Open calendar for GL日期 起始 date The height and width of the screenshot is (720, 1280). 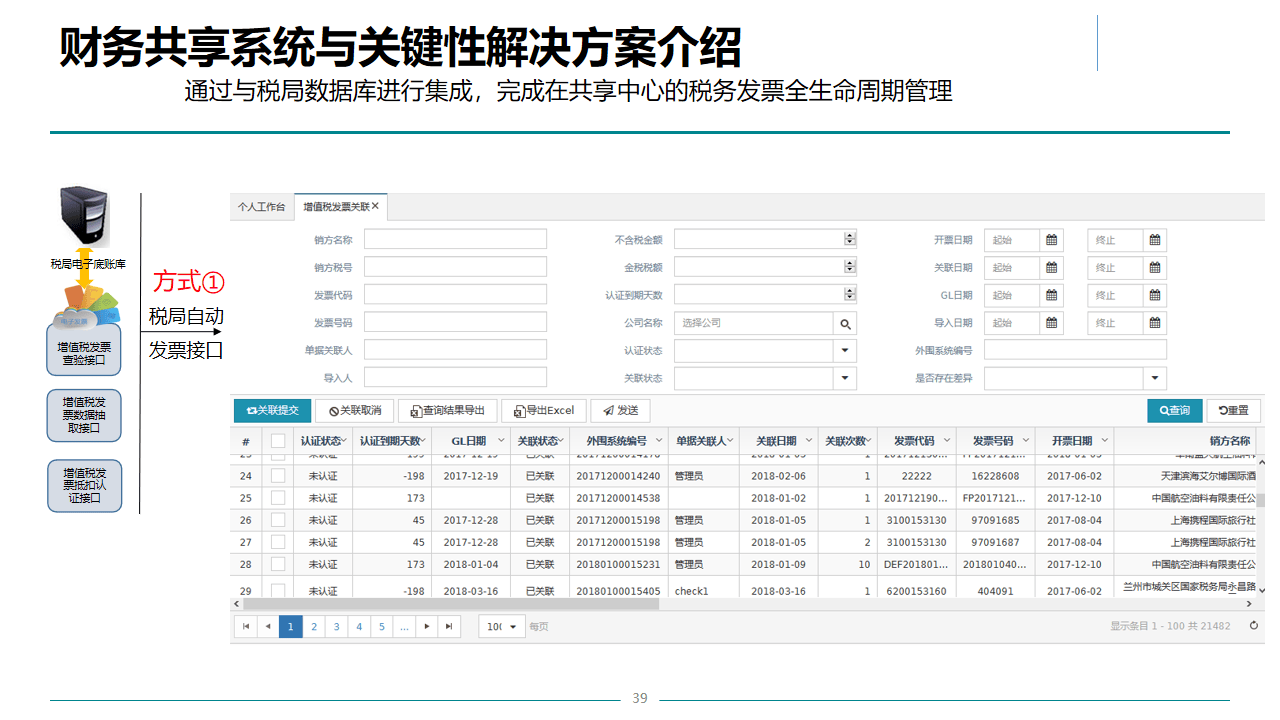1051,295
